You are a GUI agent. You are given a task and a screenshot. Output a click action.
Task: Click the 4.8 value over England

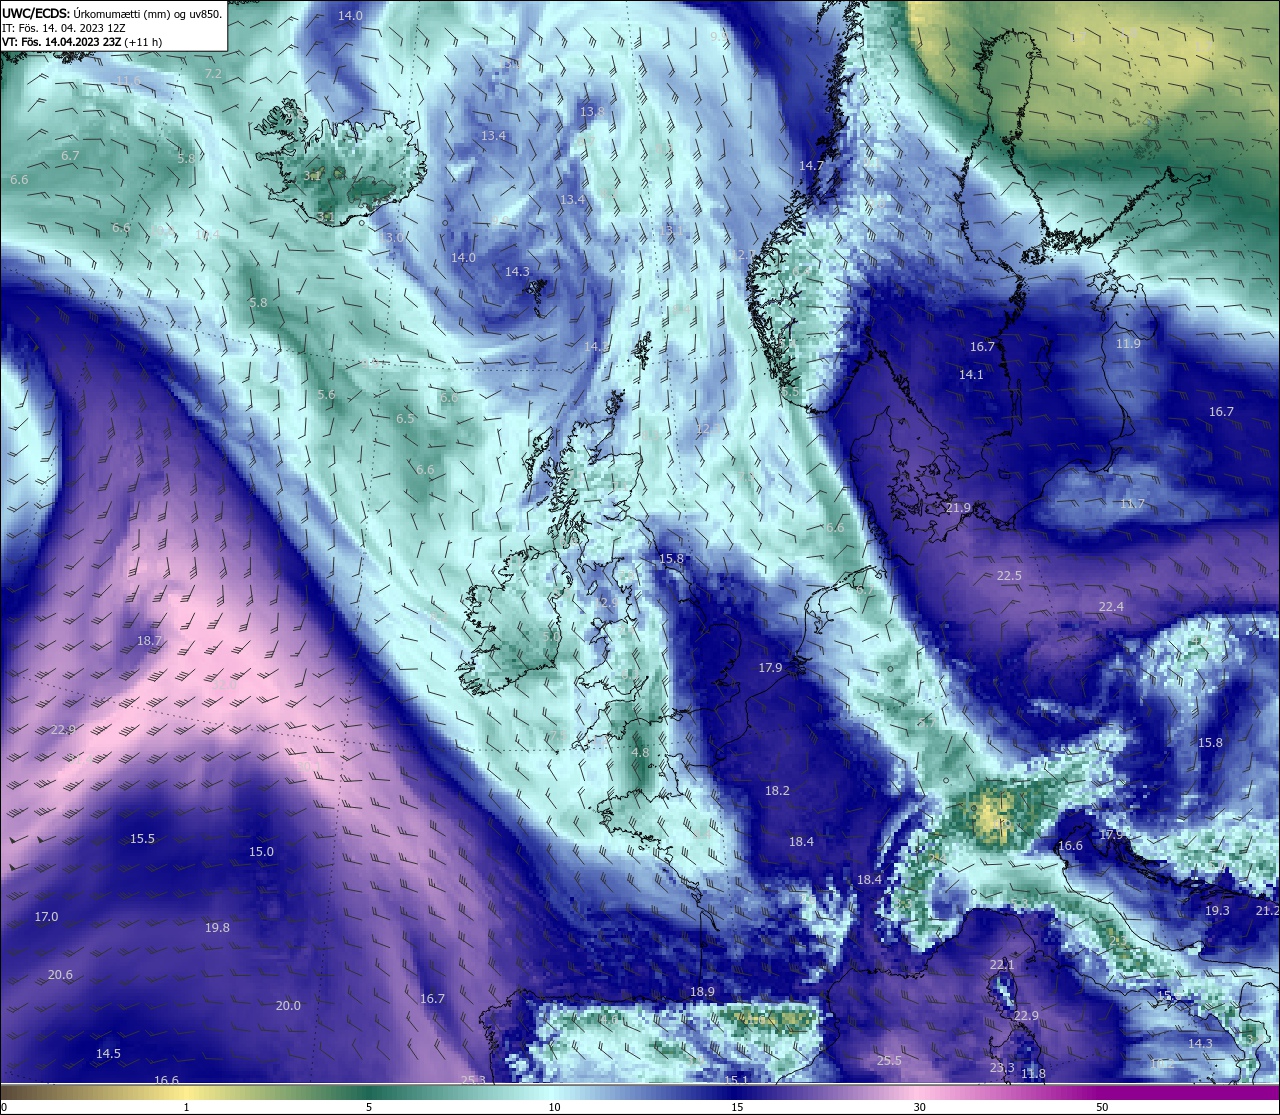pos(640,752)
